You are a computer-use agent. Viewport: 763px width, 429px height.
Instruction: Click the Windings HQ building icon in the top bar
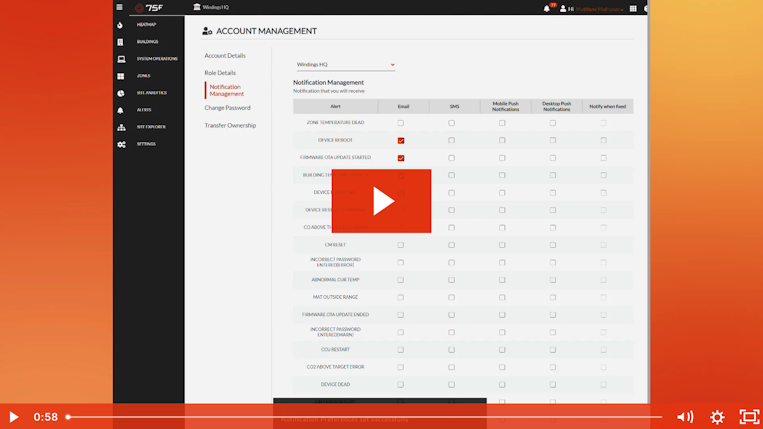click(x=197, y=7)
